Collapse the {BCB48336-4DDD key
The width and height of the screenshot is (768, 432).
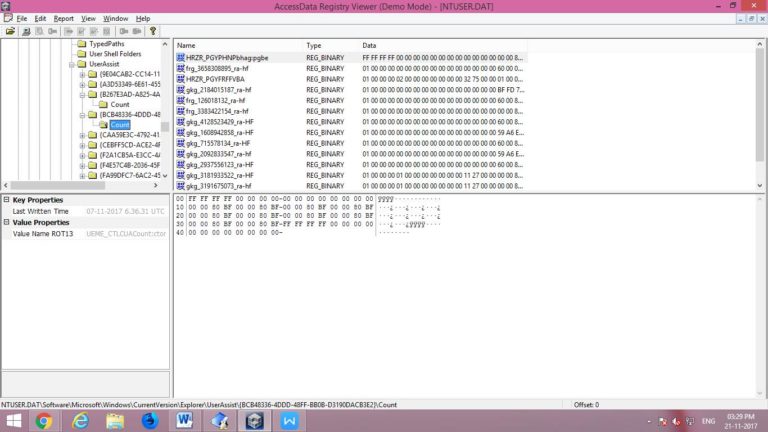tap(82, 115)
